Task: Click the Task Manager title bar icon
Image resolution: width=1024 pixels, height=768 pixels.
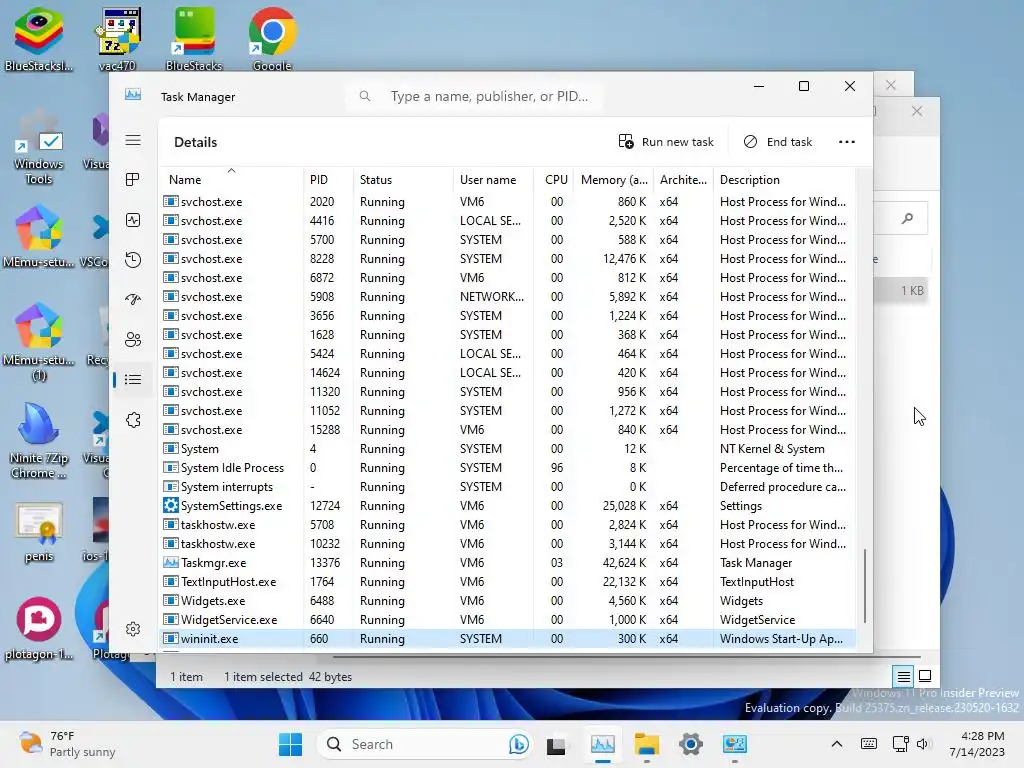Action: (133, 95)
